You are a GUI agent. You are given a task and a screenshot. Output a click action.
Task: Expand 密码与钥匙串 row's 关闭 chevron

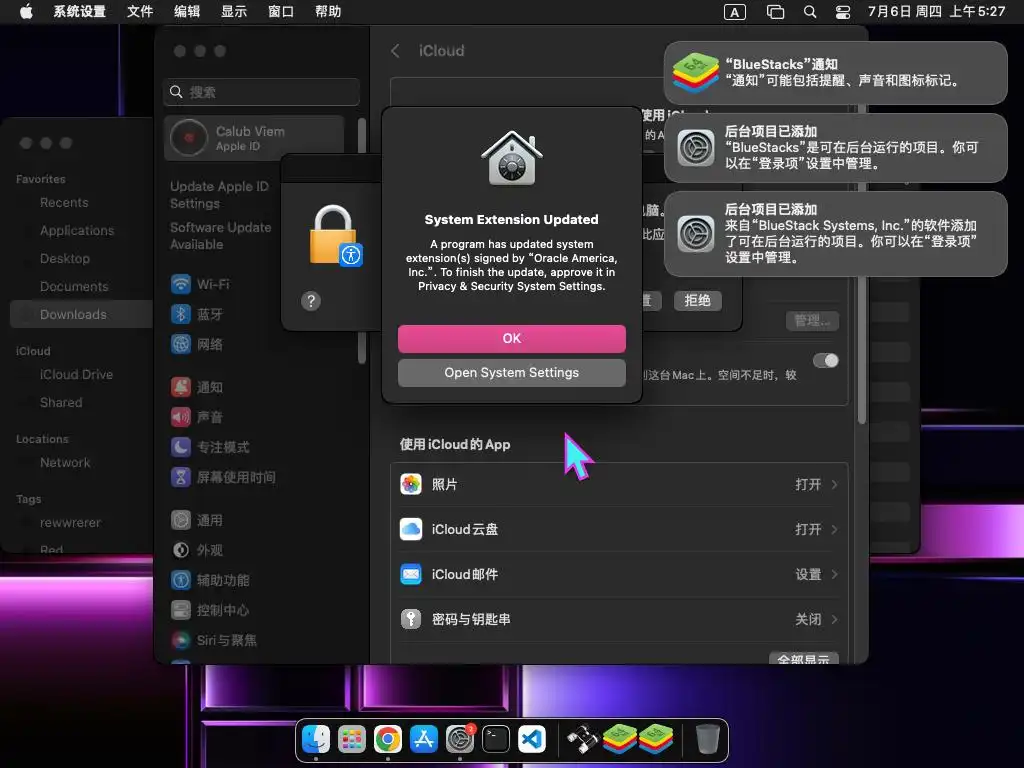click(835, 619)
